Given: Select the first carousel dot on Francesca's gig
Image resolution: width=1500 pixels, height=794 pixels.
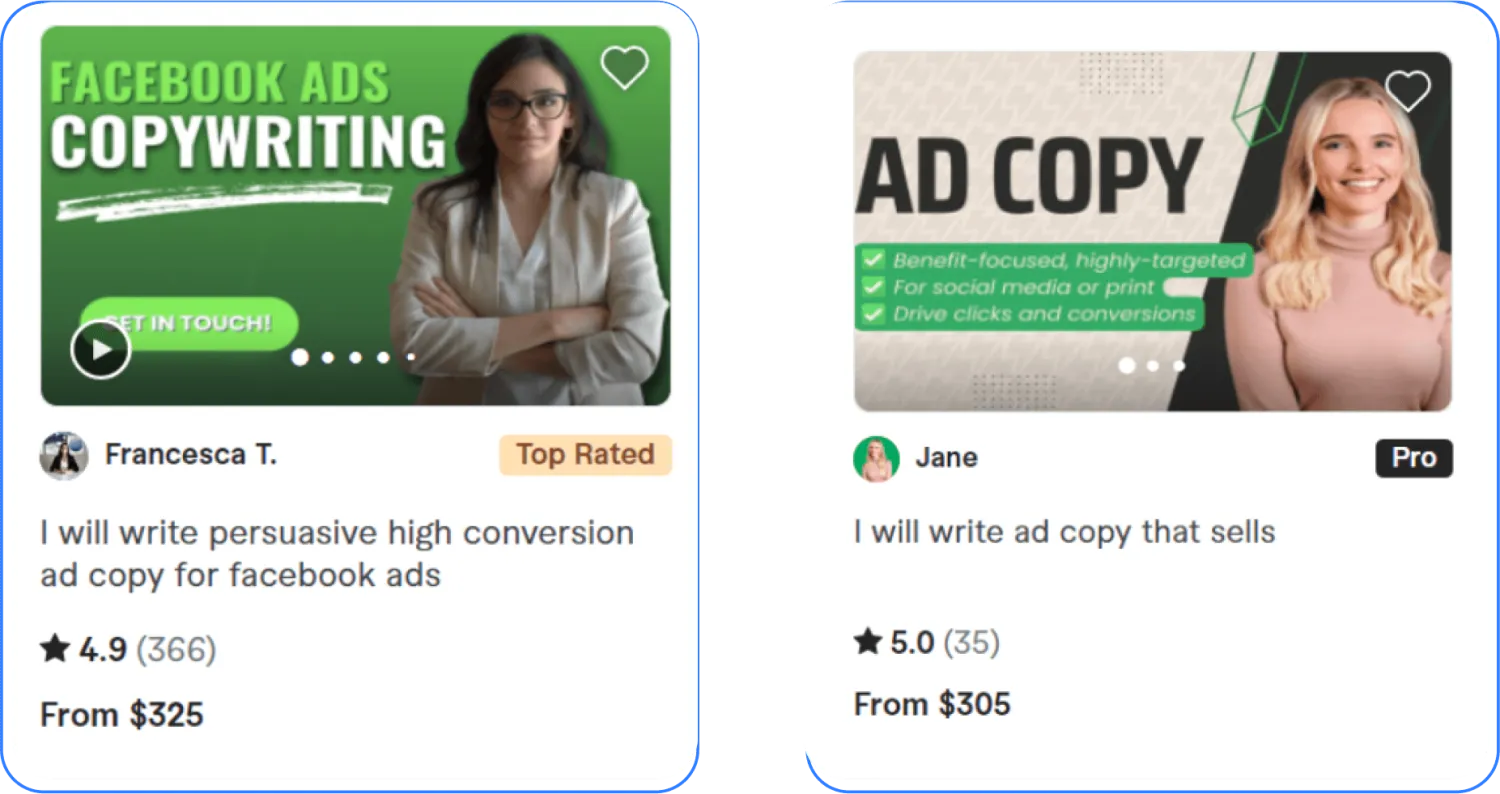Looking at the screenshot, I should pos(299,357).
